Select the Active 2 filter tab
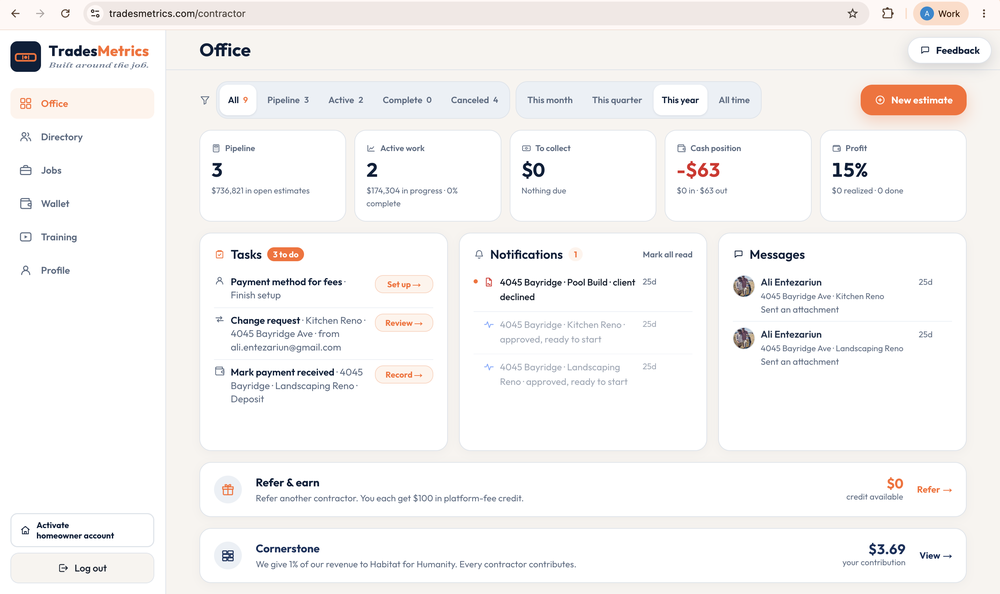Viewport: 1000px width, 594px height. [x=346, y=100]
